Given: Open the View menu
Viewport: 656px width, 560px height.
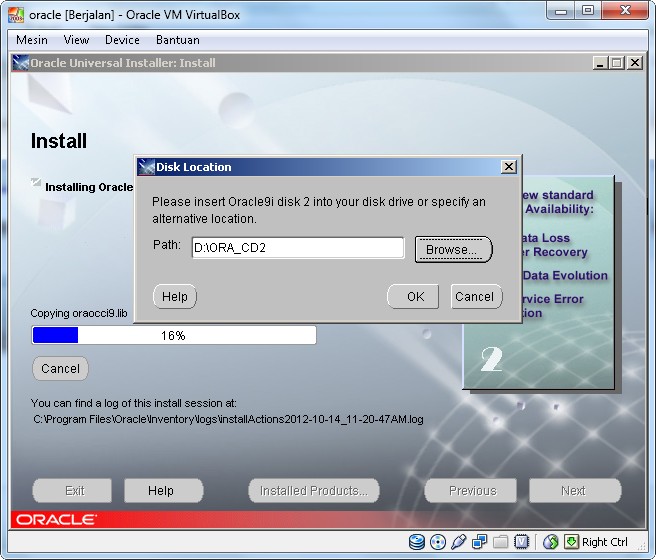Looking at the screenshot, I should (76, 40).
